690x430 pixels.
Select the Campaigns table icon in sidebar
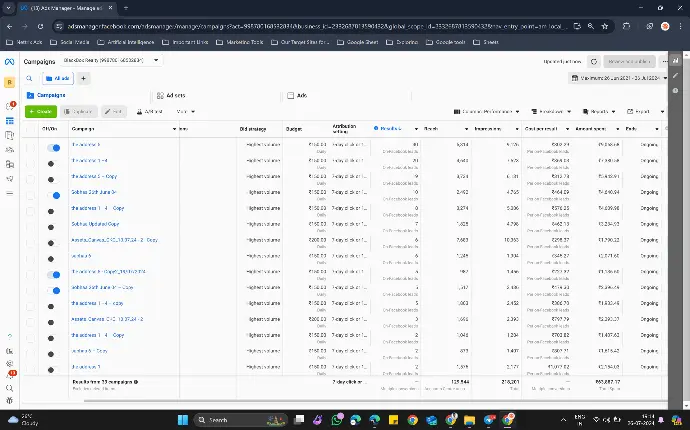coord(9,121)
